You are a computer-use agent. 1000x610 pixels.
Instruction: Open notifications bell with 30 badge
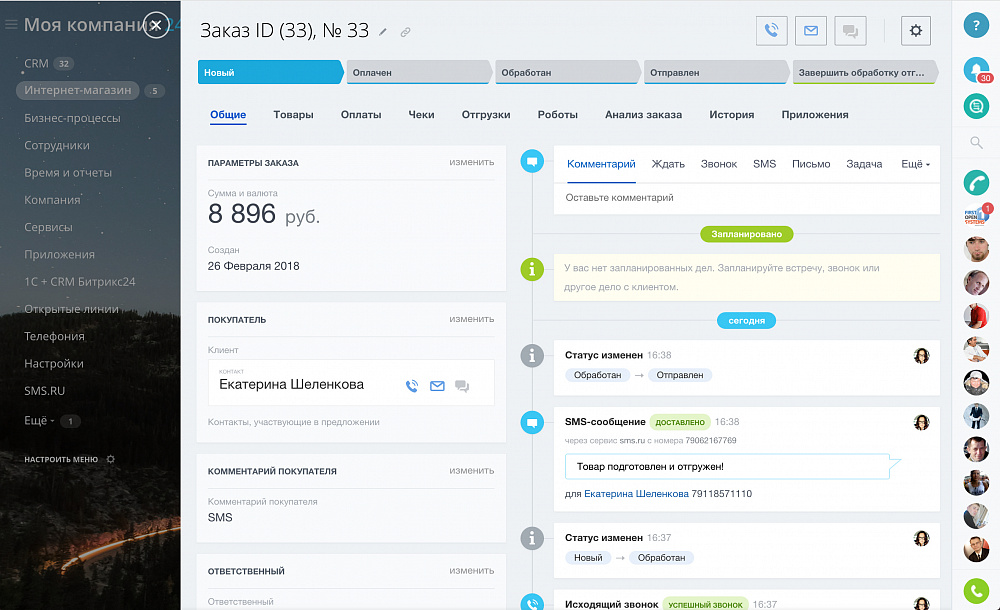976,70
